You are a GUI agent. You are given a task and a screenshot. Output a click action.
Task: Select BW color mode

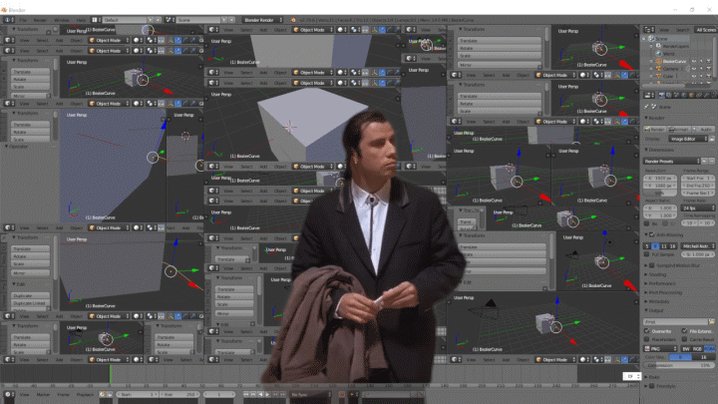coord(686,349)
